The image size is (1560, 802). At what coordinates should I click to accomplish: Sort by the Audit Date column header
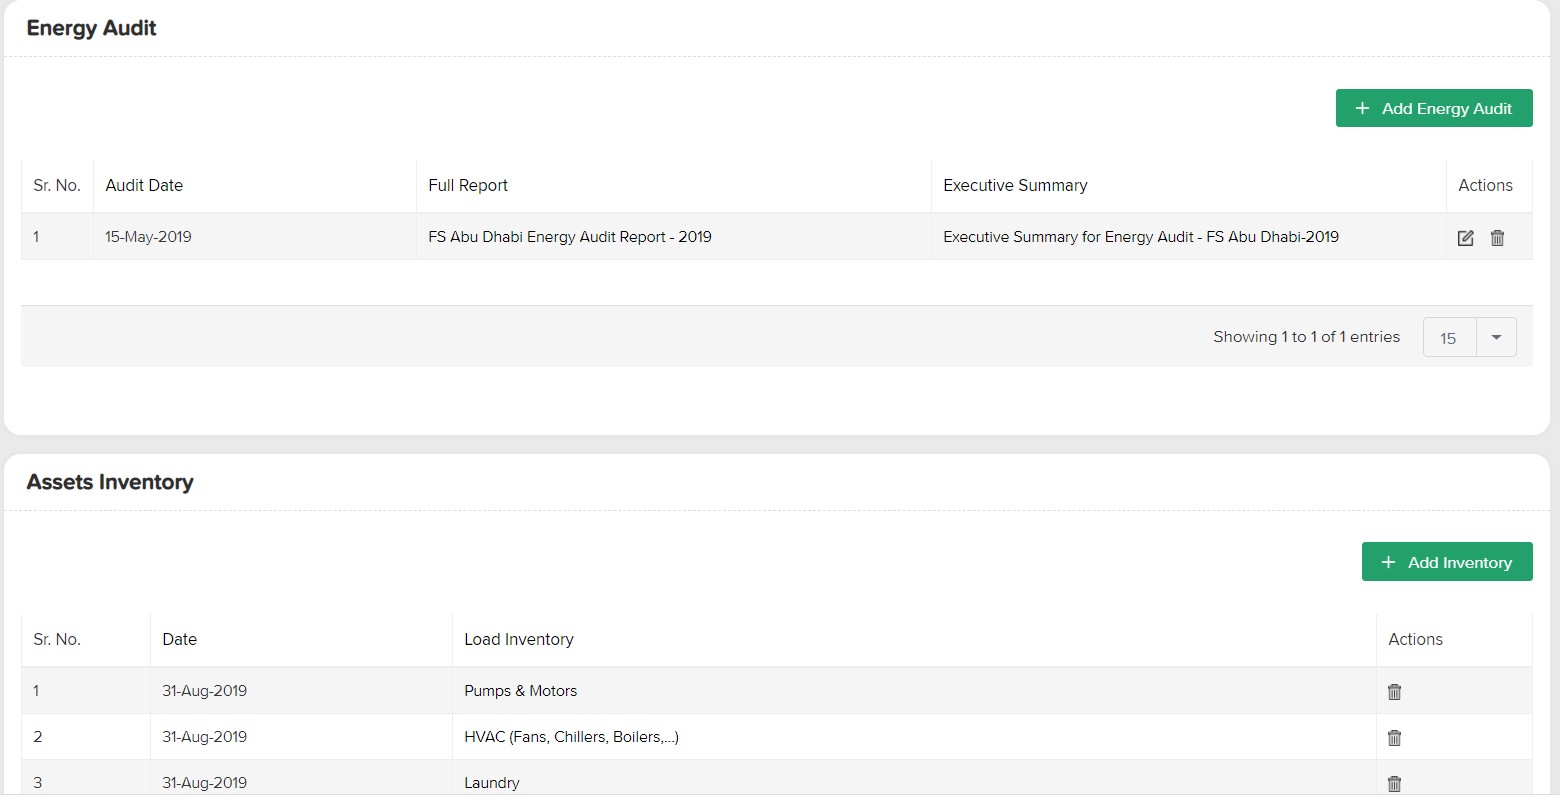(144, 185)
